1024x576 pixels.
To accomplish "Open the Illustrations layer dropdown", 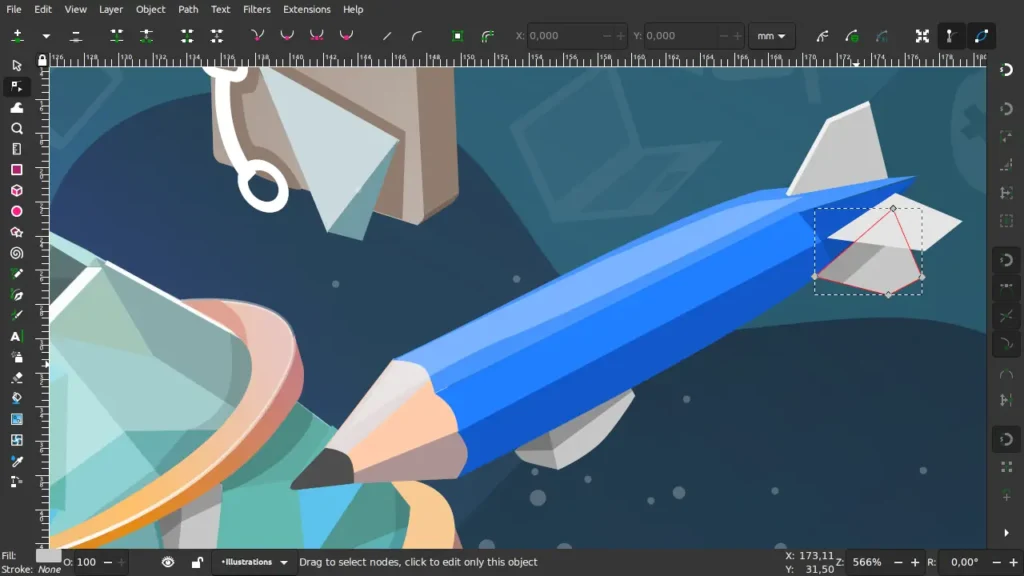I will tap(254, 562).
